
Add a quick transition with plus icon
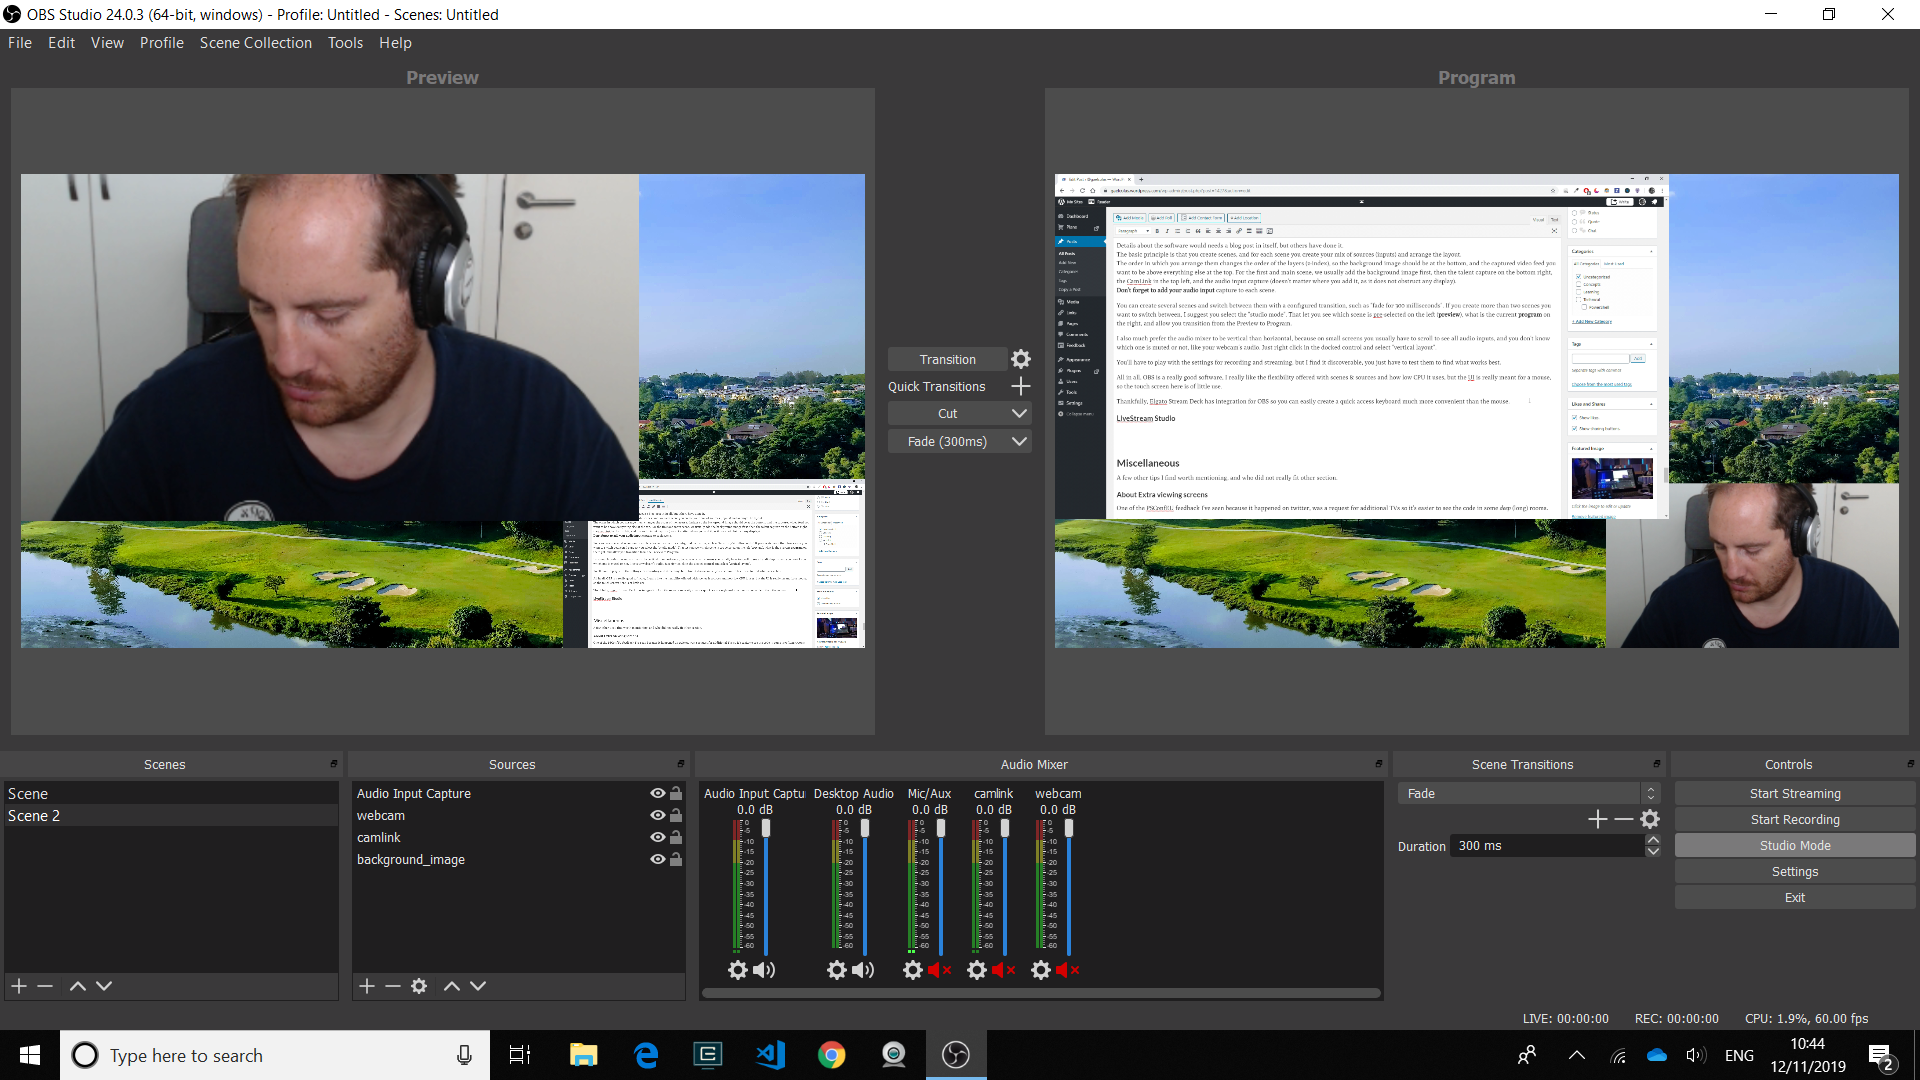point(1020,386)
